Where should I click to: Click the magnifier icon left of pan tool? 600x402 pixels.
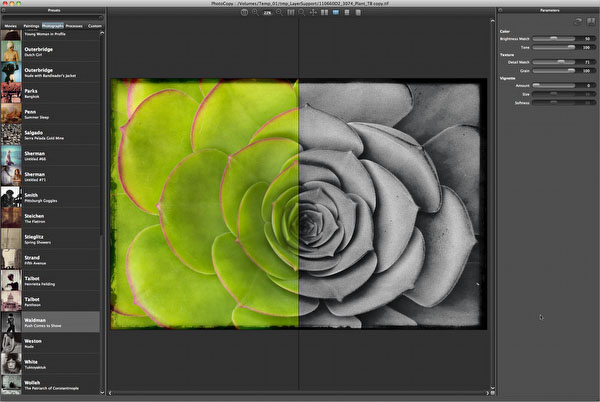pos(302,13)
